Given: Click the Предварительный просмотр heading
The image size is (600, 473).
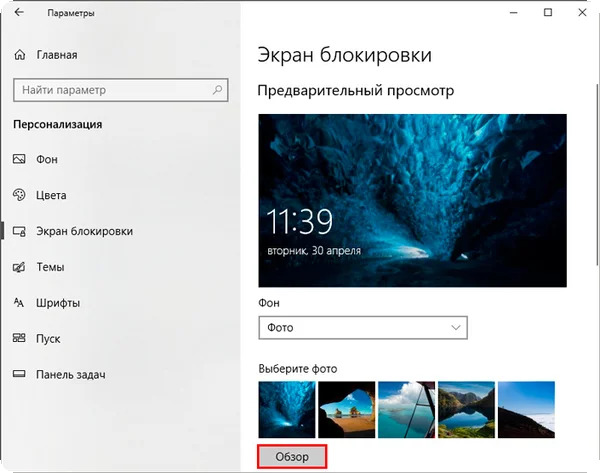Looking at the screenshot, I should 355,91.
